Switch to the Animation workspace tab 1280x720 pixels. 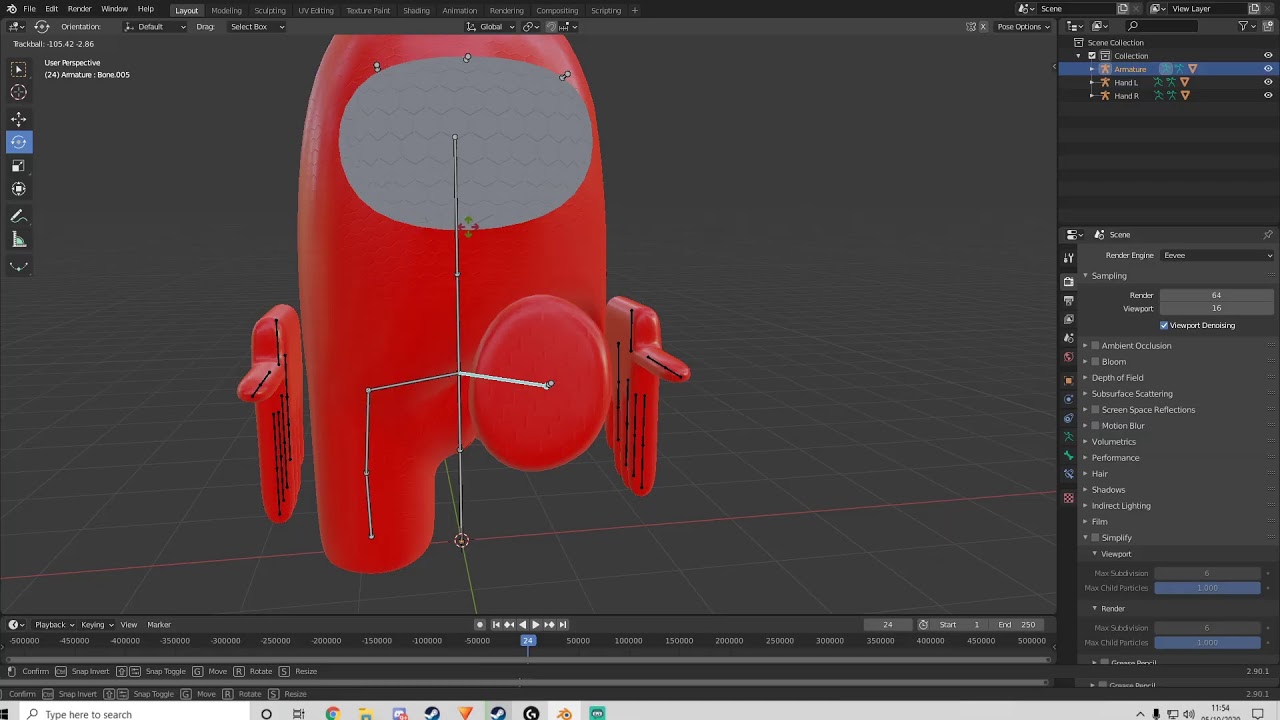tap(459, 10)
